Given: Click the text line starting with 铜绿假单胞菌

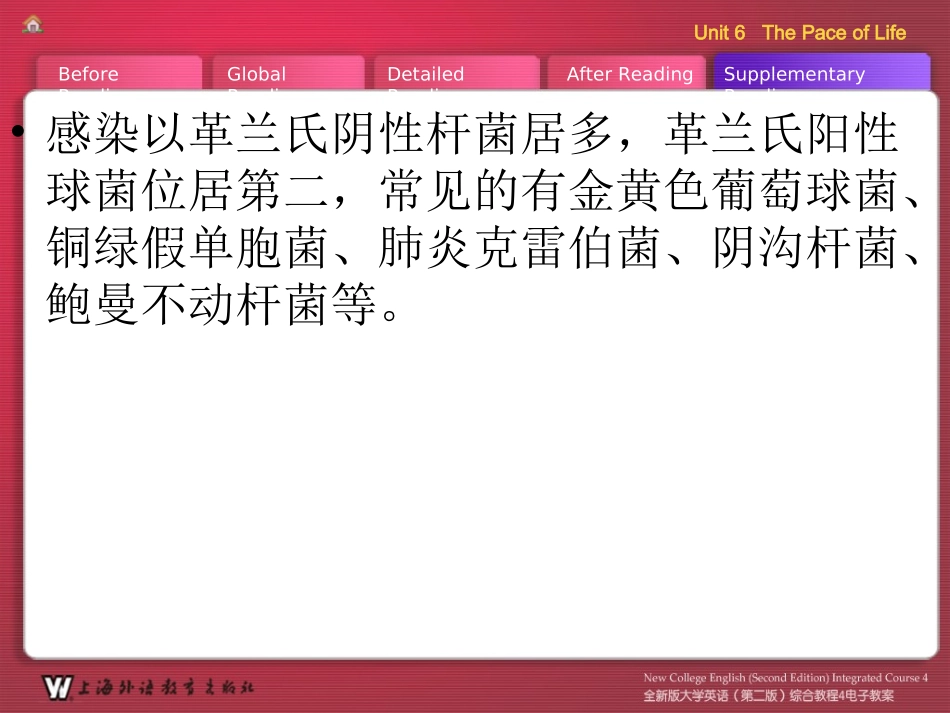Looking at the screenshot, I should pyautogui.click(x=483, y=247).
